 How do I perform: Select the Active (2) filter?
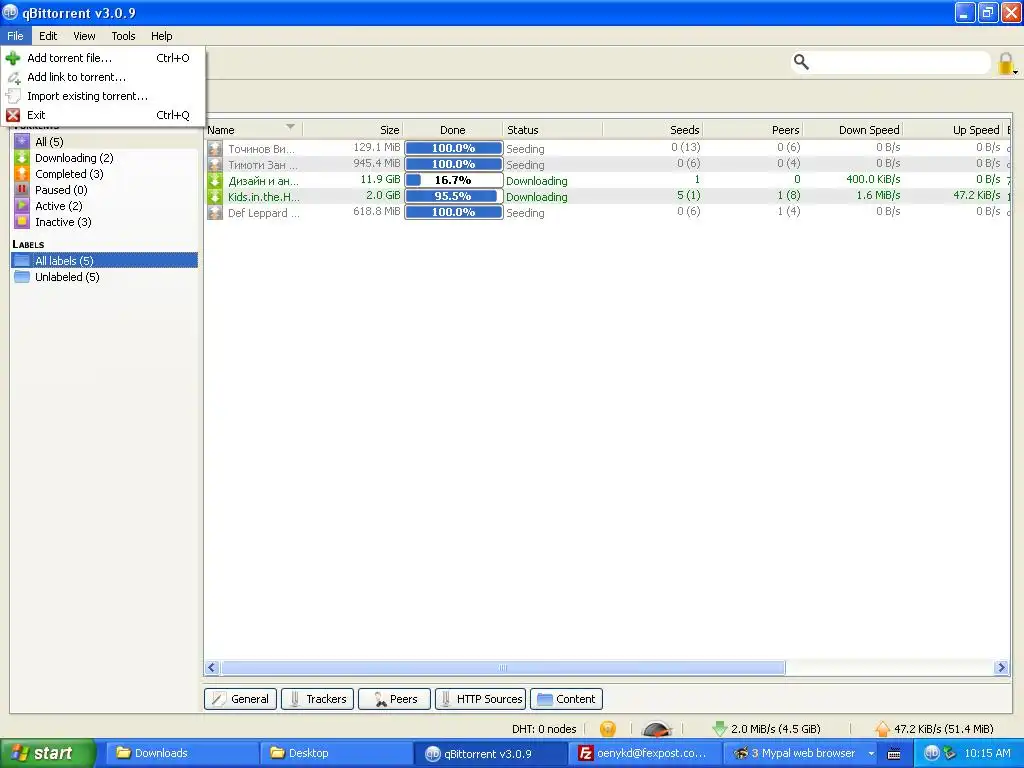point(104,206)
